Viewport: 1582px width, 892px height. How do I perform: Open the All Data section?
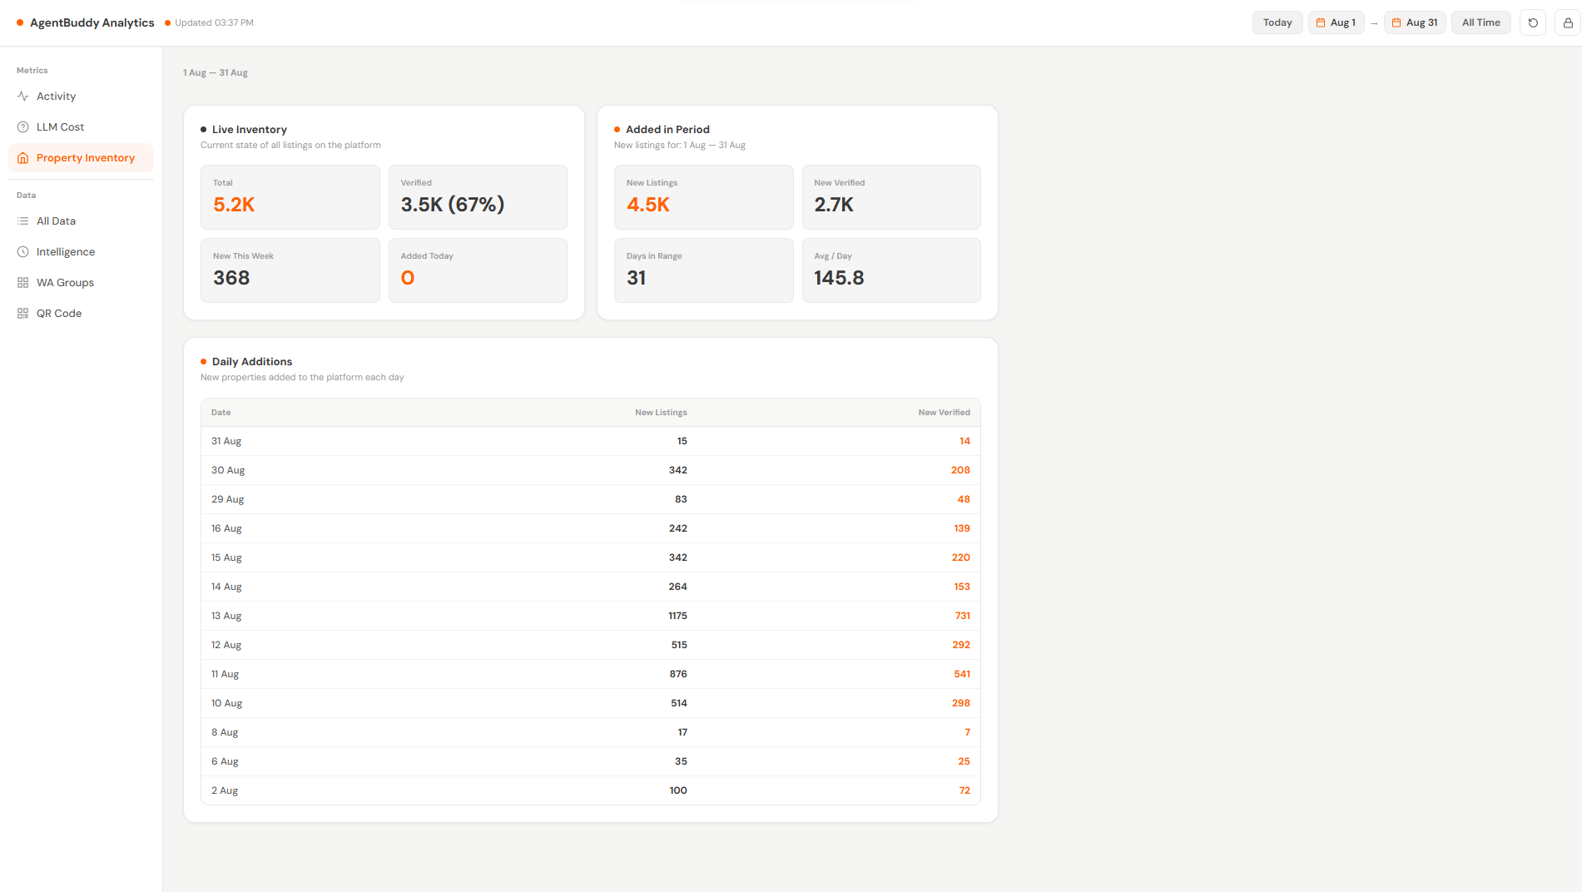81,221
